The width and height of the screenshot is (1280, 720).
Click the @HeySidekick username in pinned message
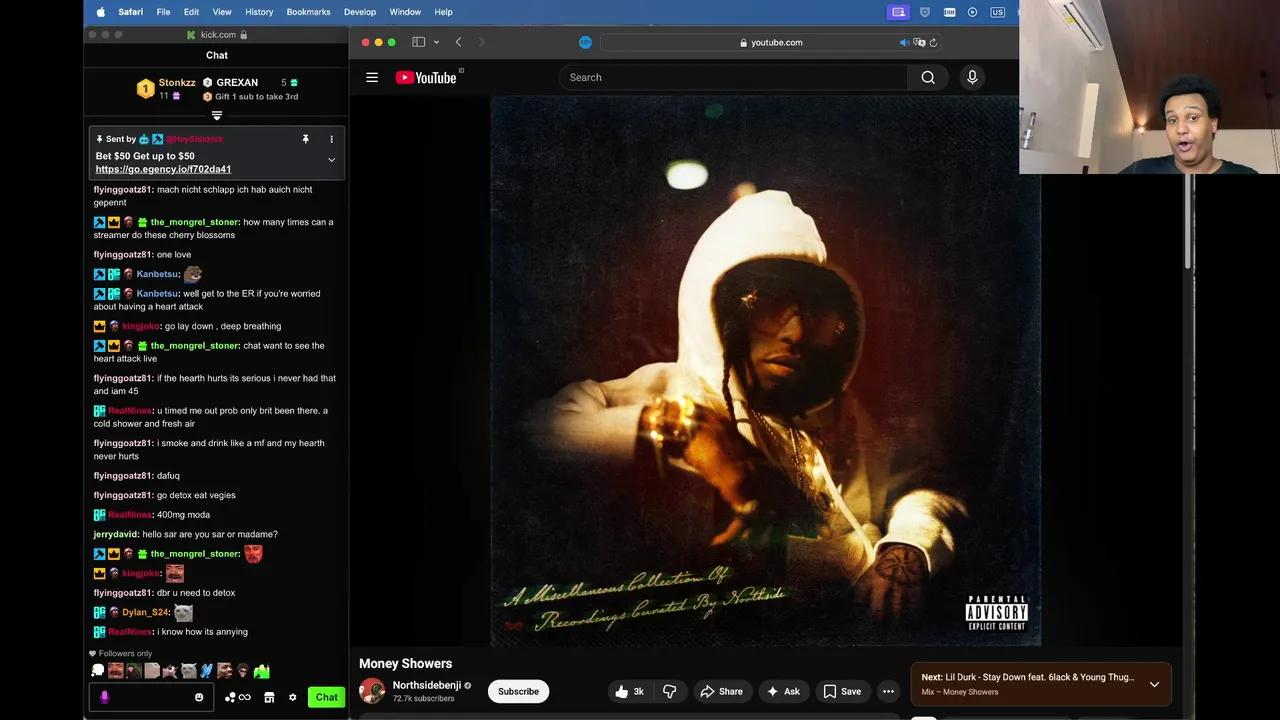point(194,139)
